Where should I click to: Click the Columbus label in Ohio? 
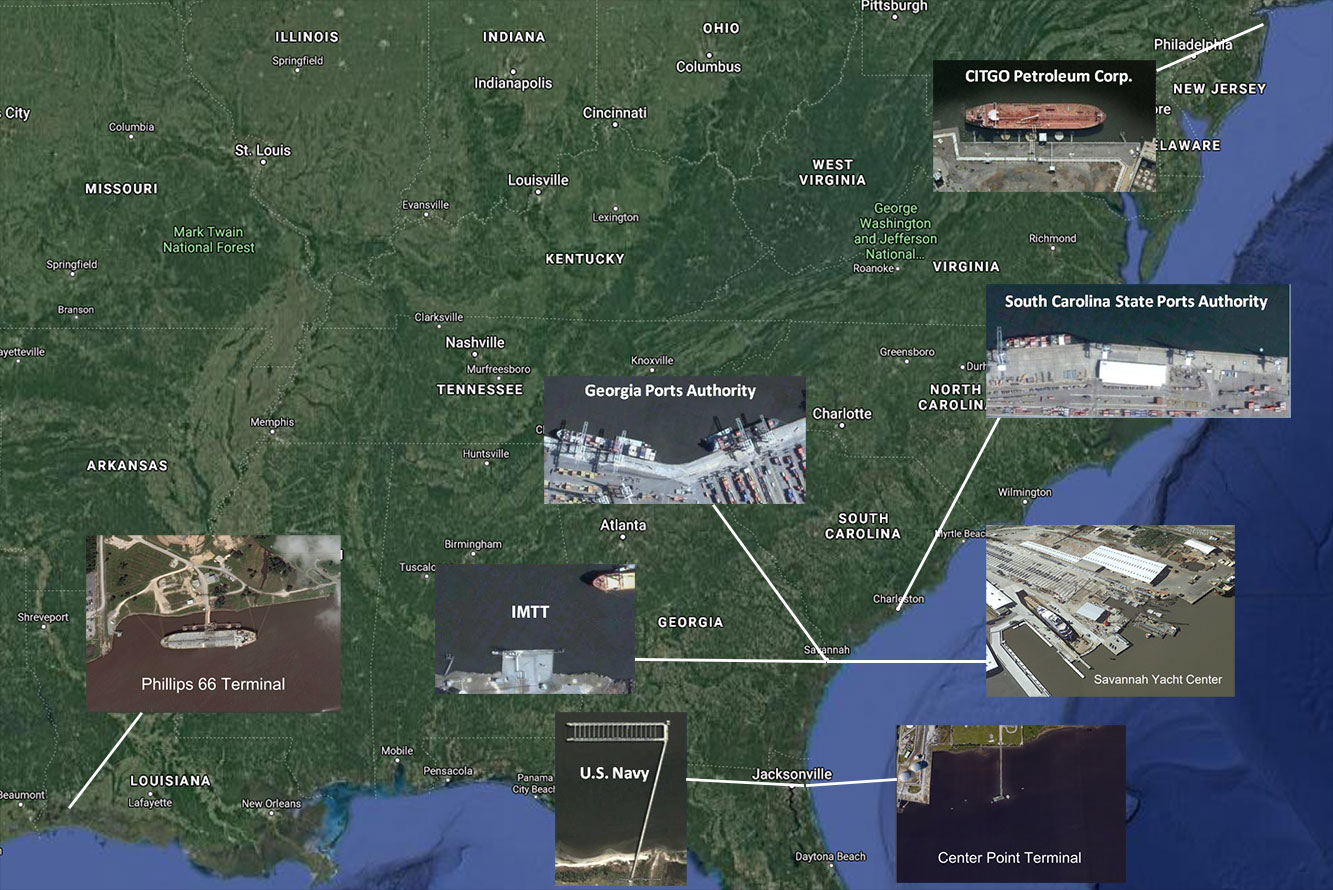point(709,67)
